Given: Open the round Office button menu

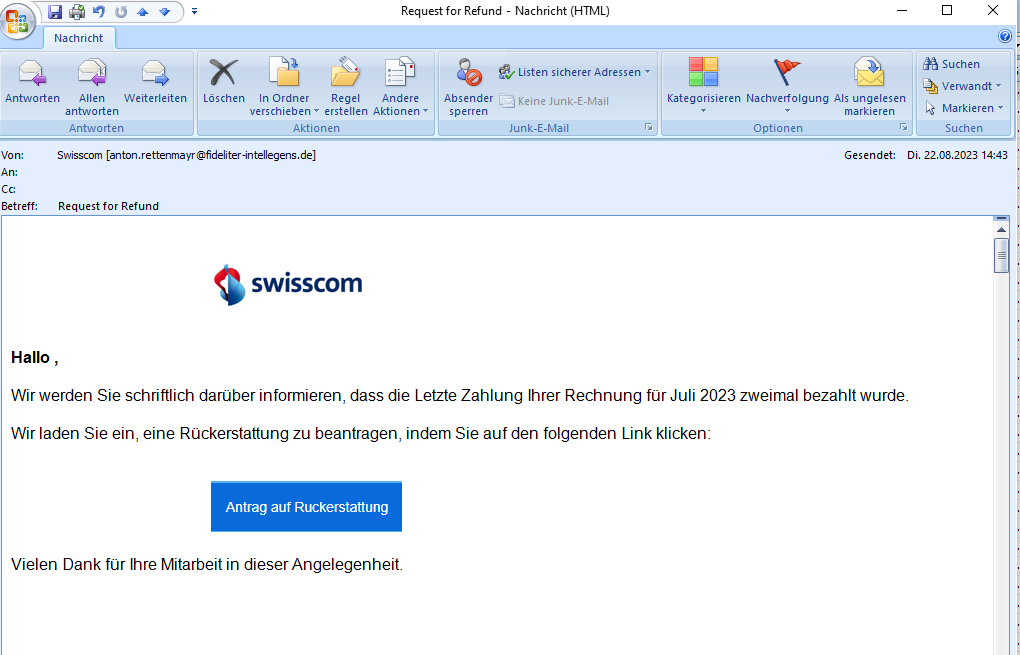Looking at the screenshot, I should (19, 20).
